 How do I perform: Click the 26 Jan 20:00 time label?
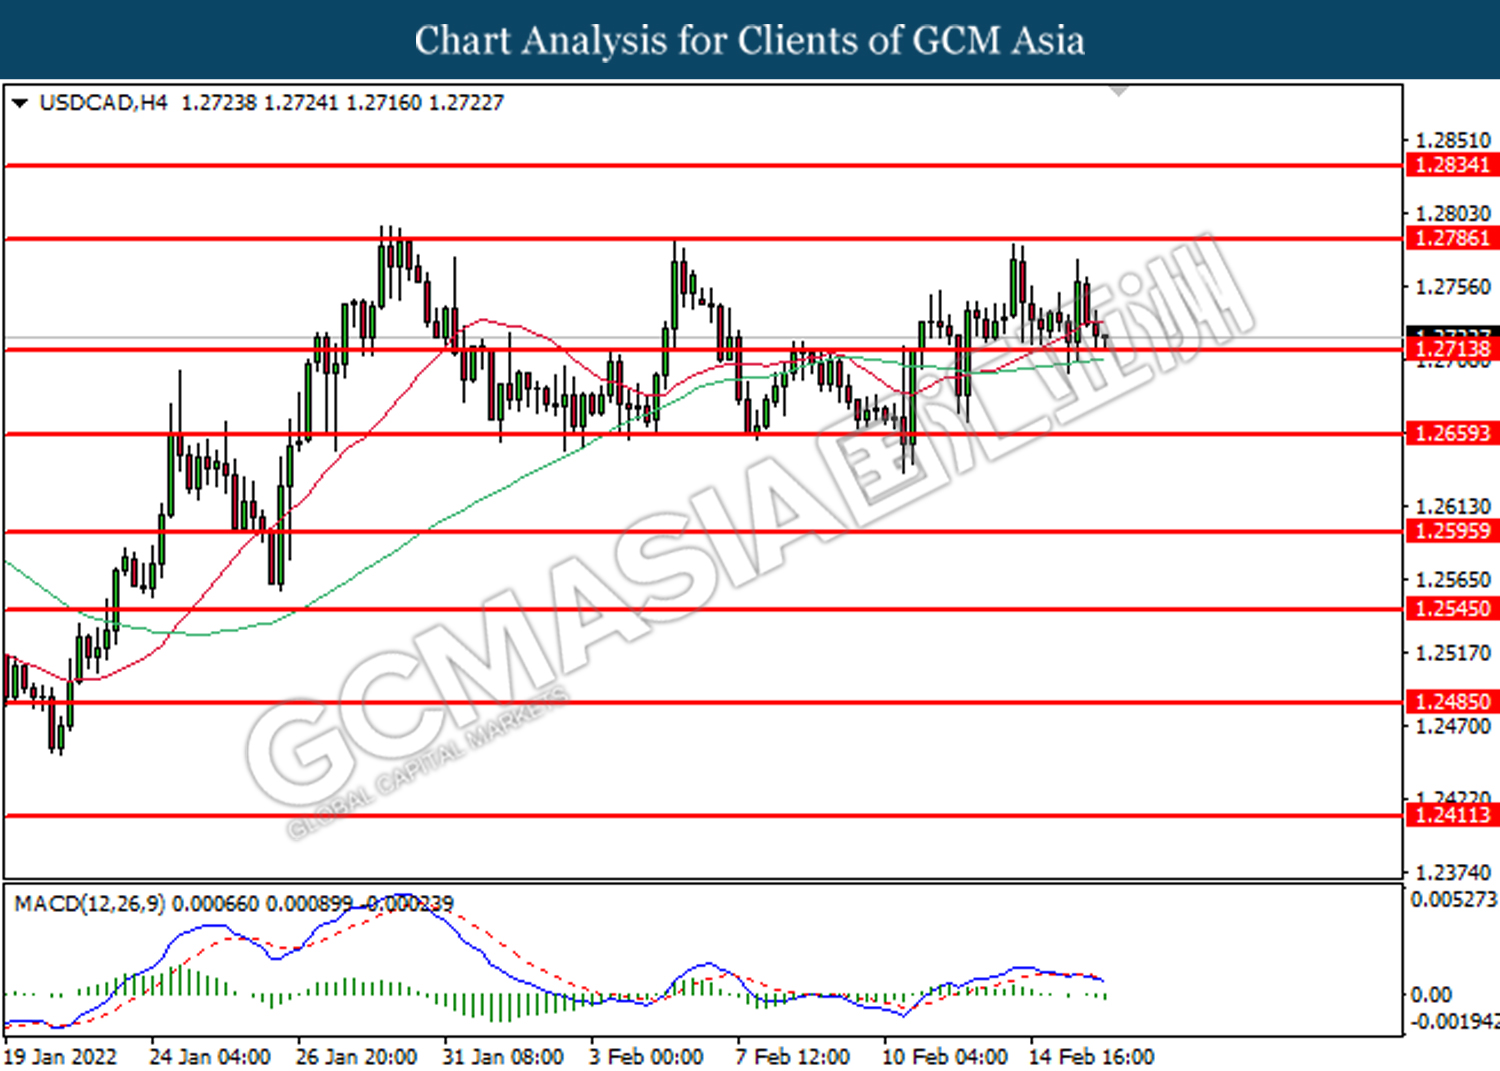[x=356, y=1057]
